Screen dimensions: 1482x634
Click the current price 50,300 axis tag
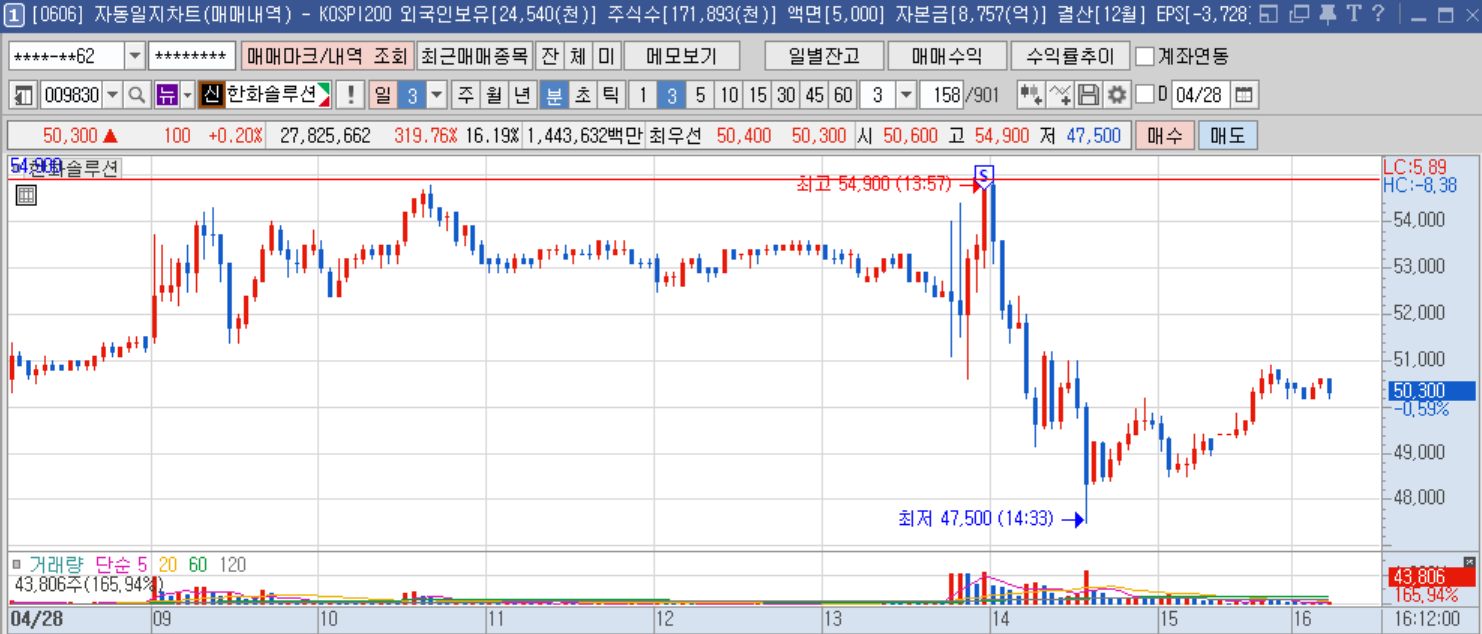tap(1430, 391)
